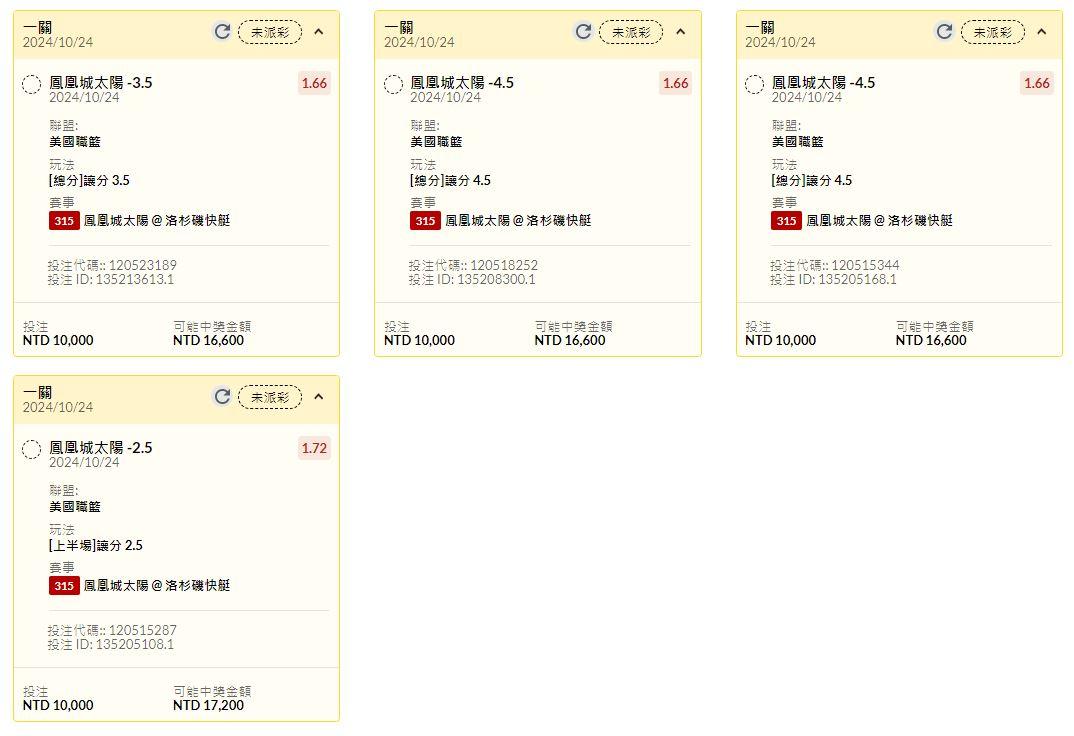Image resolution: width=1074 pixels, height=736 pixels.
Task: Click league 美國職籃 in -3.5 card
Action: click(75, 142)
